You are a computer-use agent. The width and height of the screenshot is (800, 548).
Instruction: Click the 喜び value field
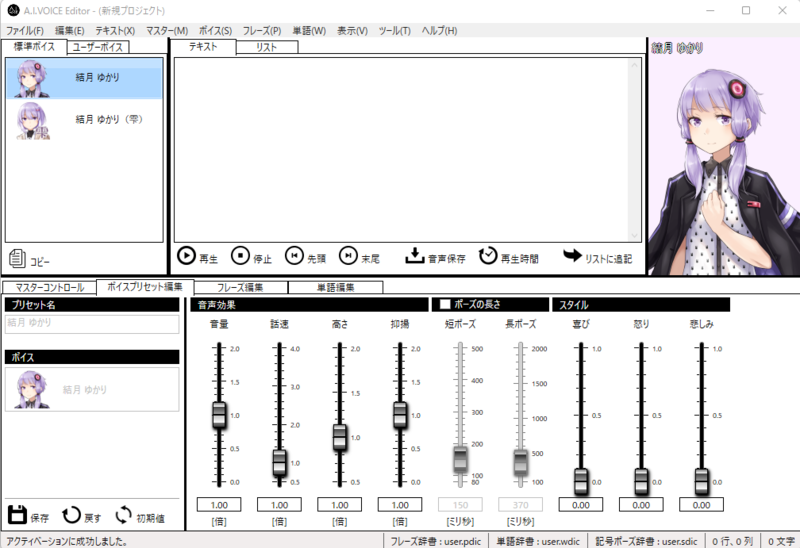pos(581,505)
